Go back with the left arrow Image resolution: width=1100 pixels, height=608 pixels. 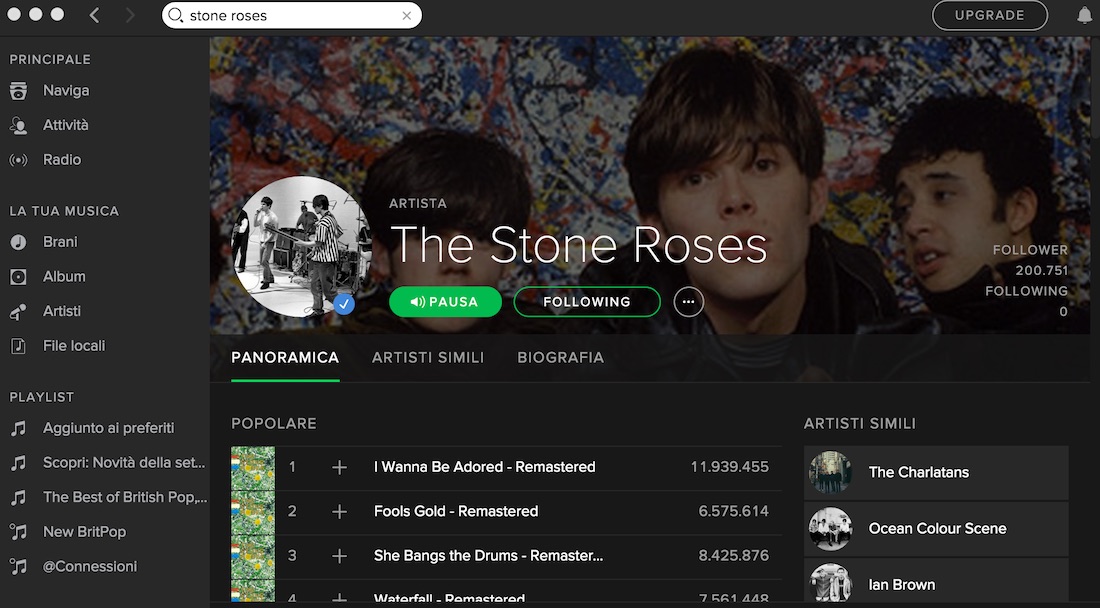94,15
